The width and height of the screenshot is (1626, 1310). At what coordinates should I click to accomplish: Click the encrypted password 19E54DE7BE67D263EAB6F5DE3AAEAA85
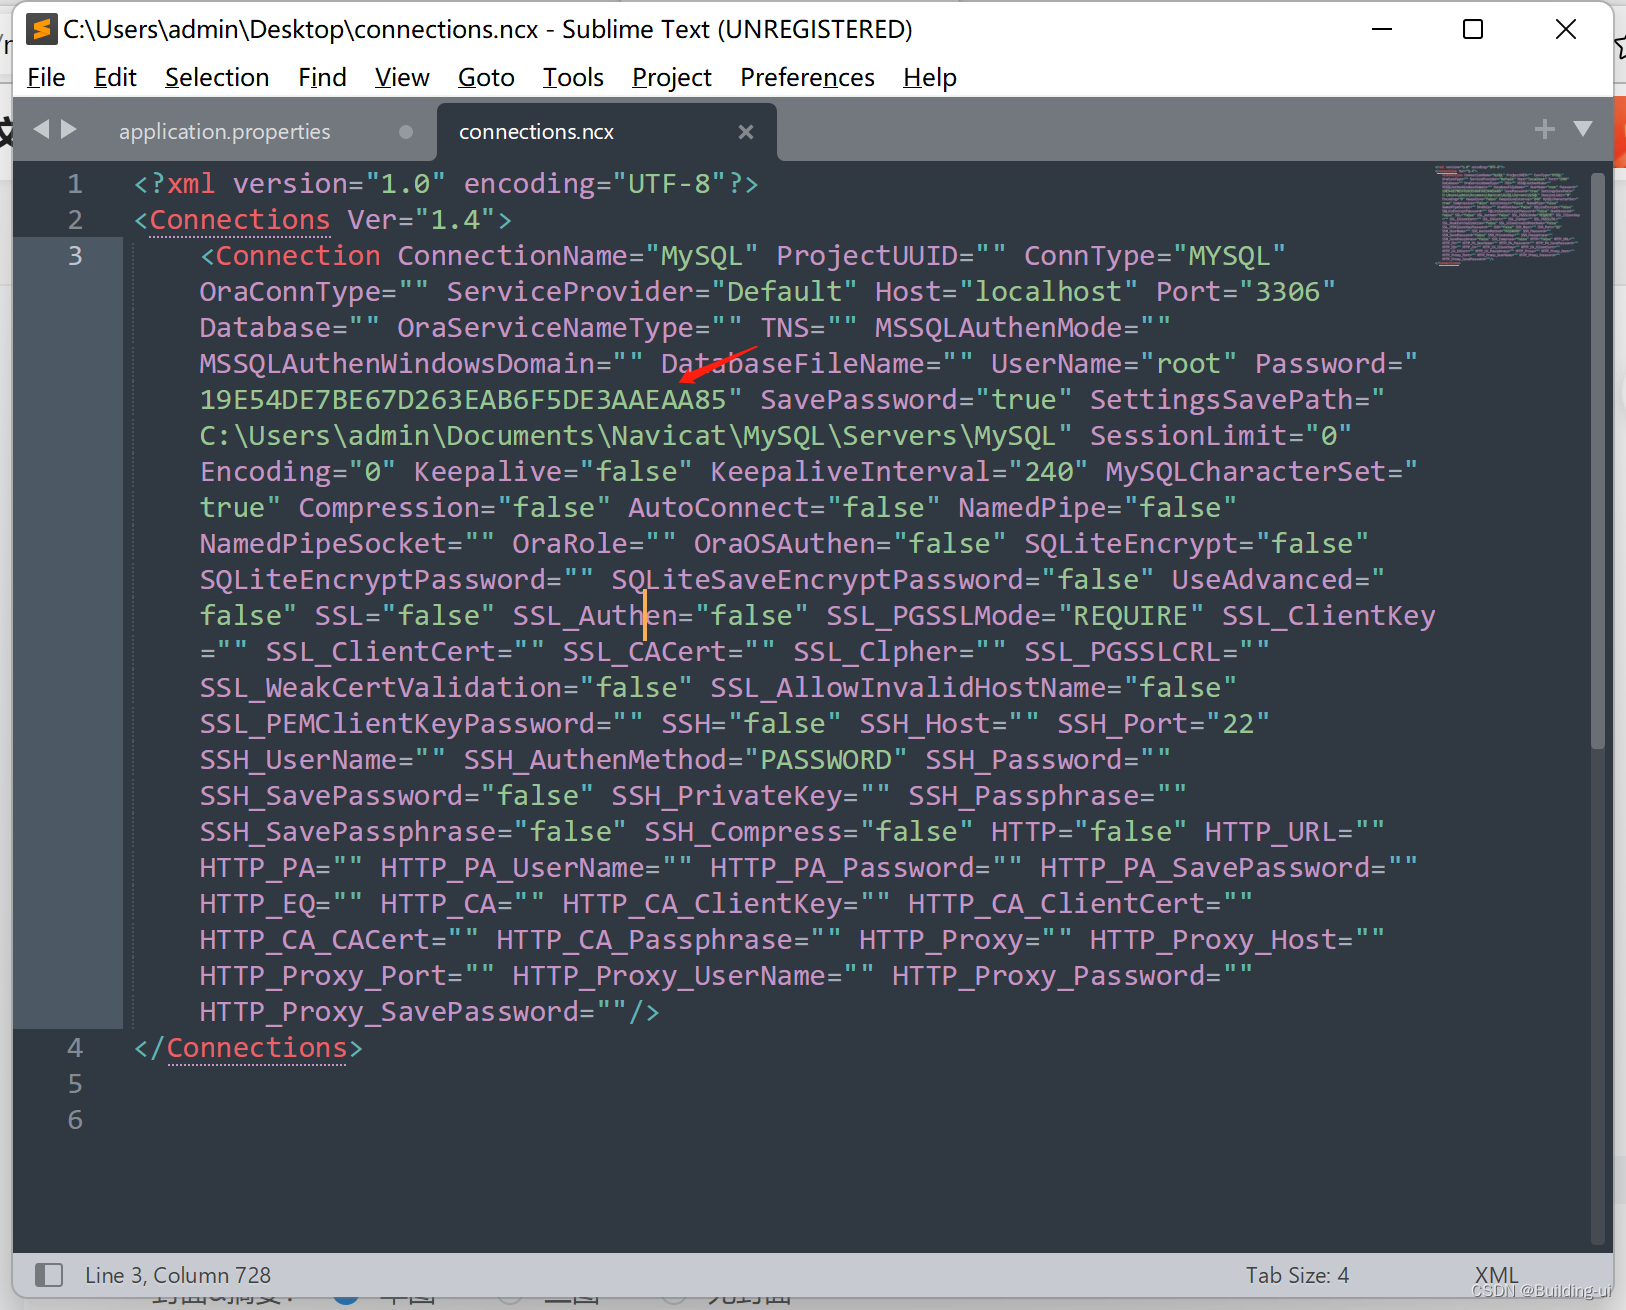(463, 400)
